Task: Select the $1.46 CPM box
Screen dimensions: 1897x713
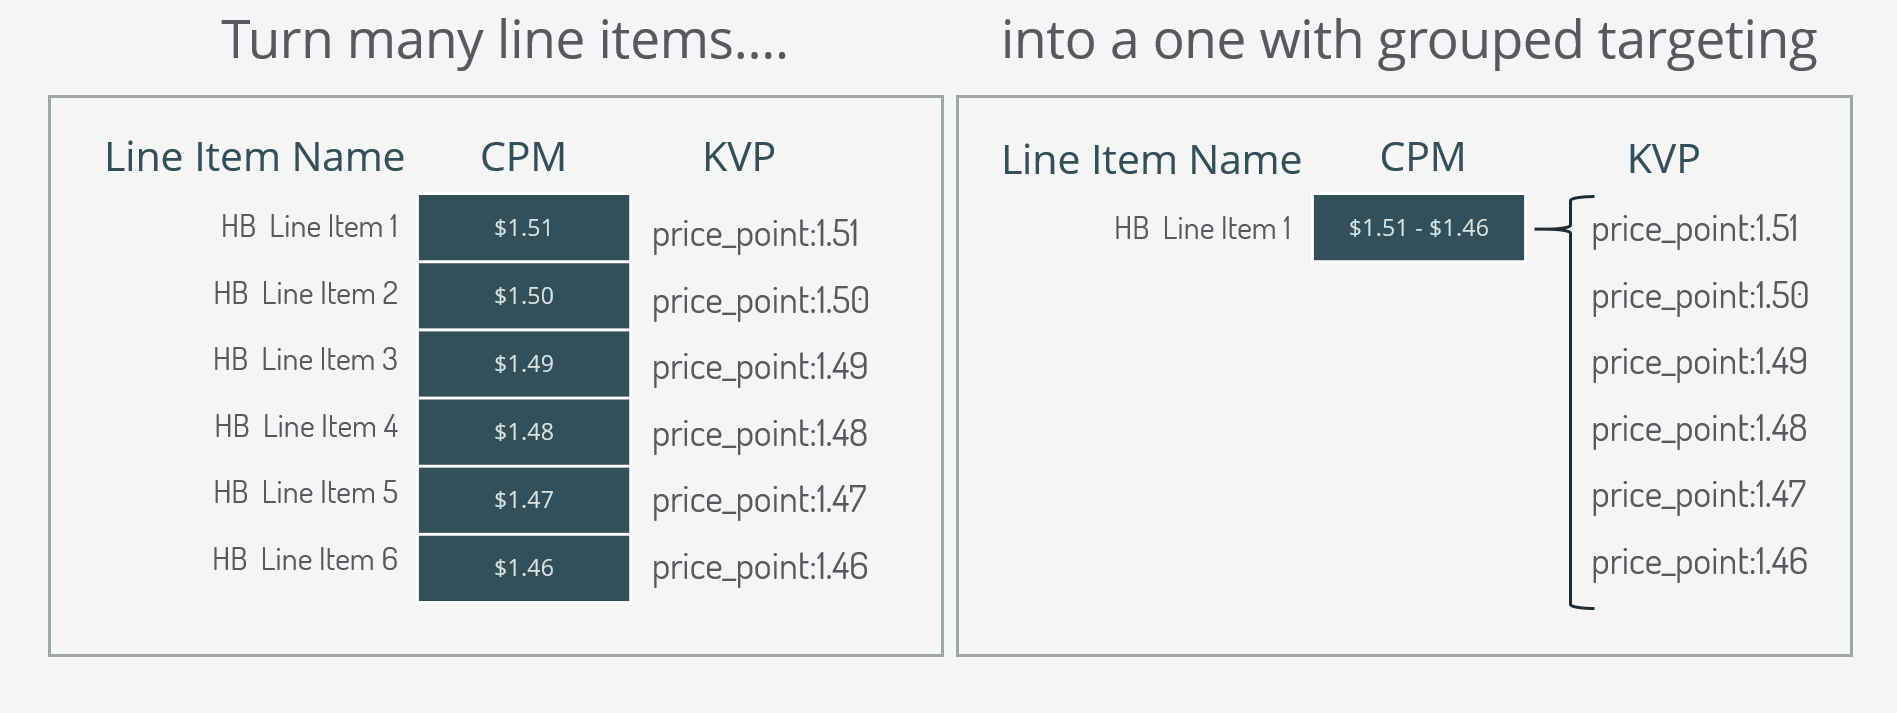Action: point(524,568)
